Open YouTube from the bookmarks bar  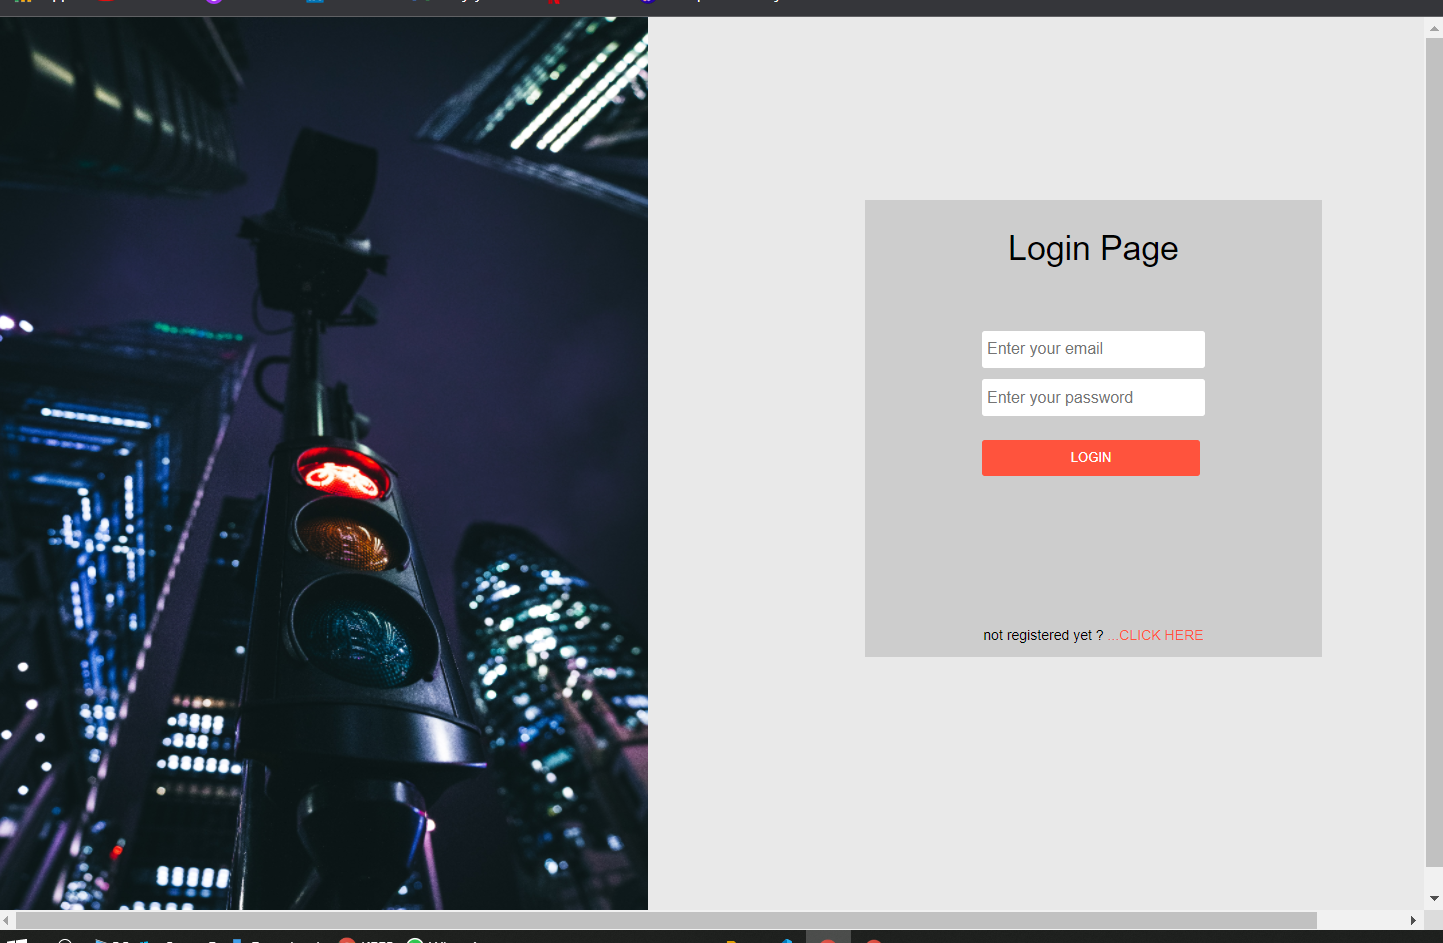click(105, 4)
